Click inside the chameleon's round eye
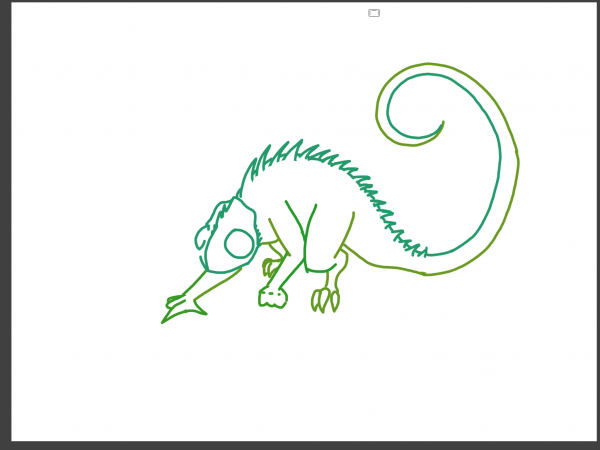The width and height of the screenshot is (600, 450). click(239, 243)
